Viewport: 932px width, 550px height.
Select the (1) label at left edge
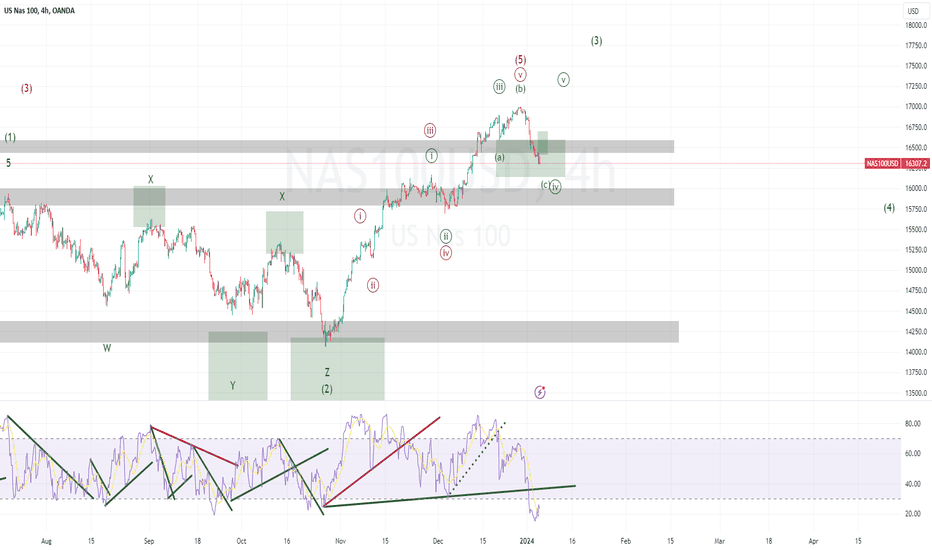[10, 137]
